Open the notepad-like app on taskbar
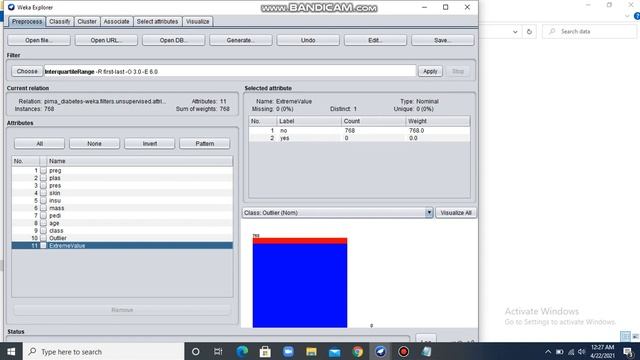The height and width of the screenshot is (360, 640). tap(427, 351)
